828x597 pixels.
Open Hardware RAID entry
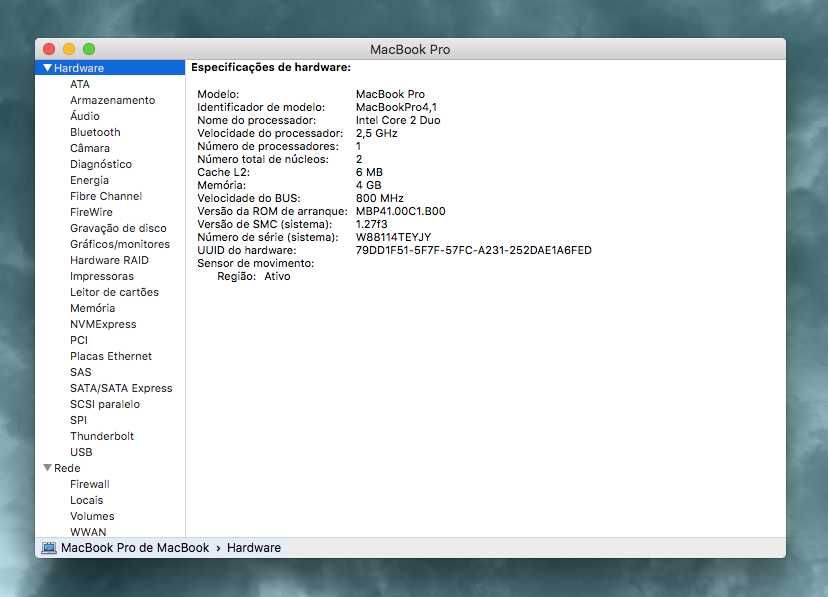[109, 260]
